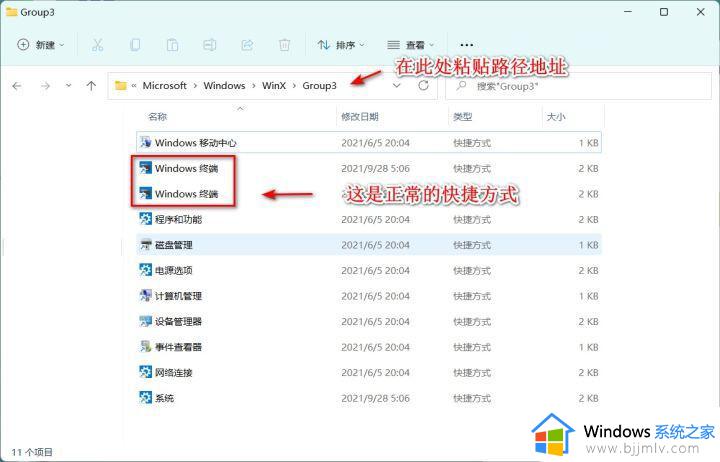Click the 程序和功能 file icon
Screen dimensions: 720x462
point(146,219)
